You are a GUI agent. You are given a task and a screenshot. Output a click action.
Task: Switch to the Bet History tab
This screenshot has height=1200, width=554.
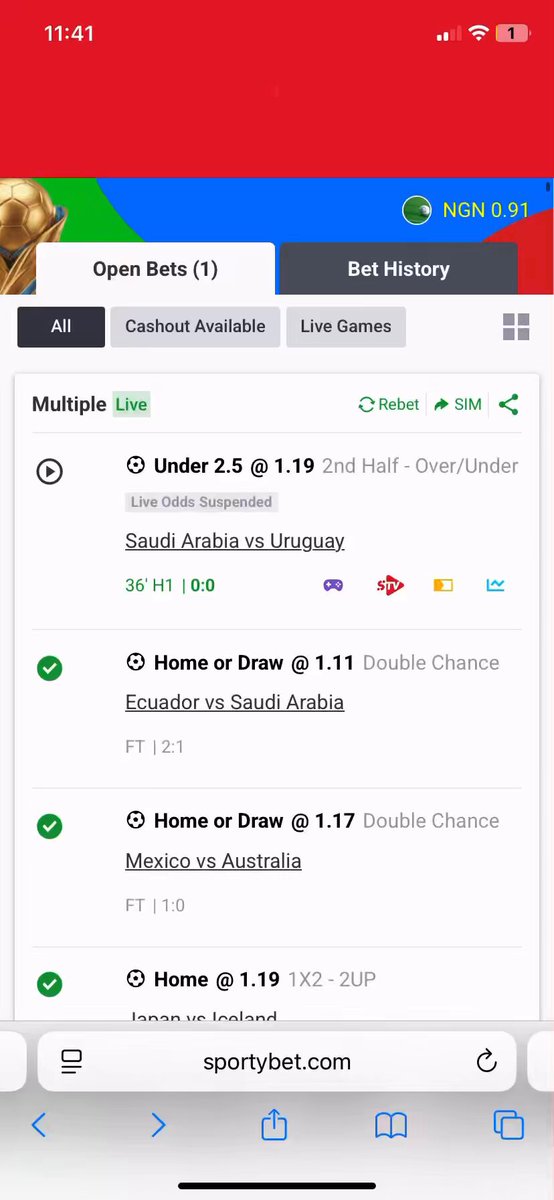pyautogui.click(x=398, y=269)
